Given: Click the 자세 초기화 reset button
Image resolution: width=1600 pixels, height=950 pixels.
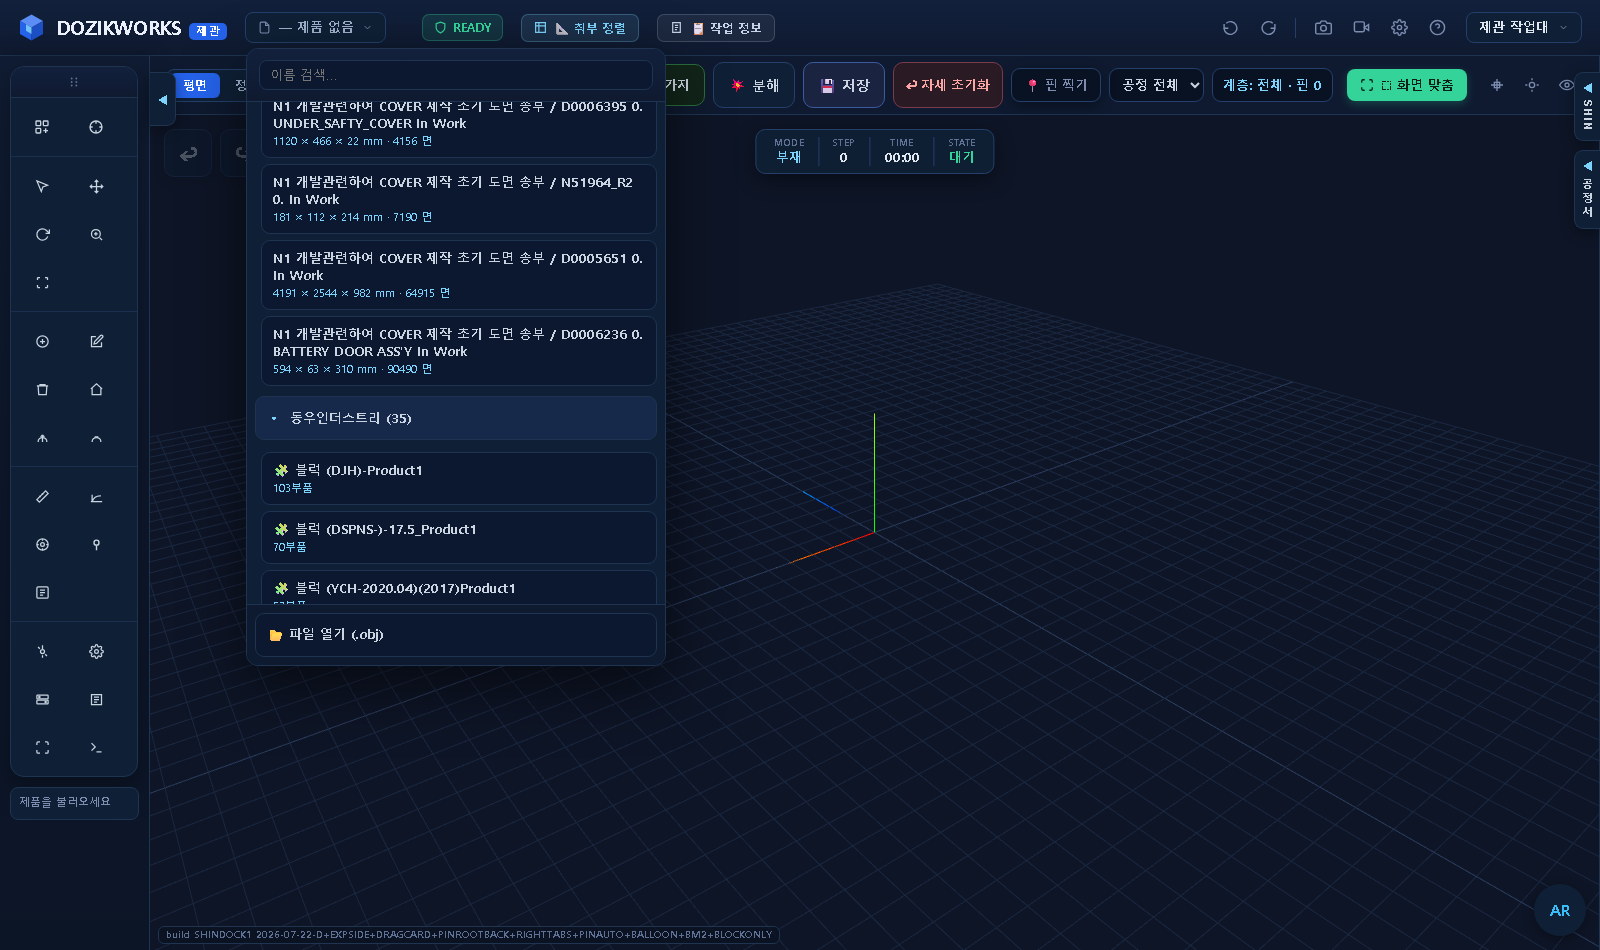Looking at the screenshot, I should pyautogui.click(x=948, y=85).
